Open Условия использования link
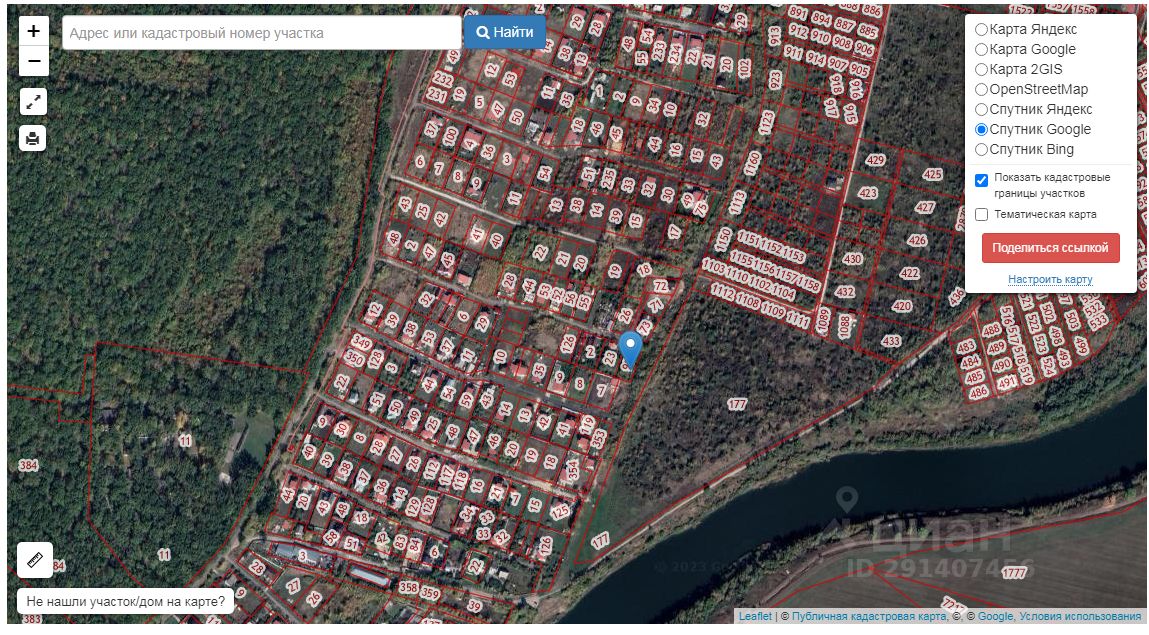 coord(1080,617)
